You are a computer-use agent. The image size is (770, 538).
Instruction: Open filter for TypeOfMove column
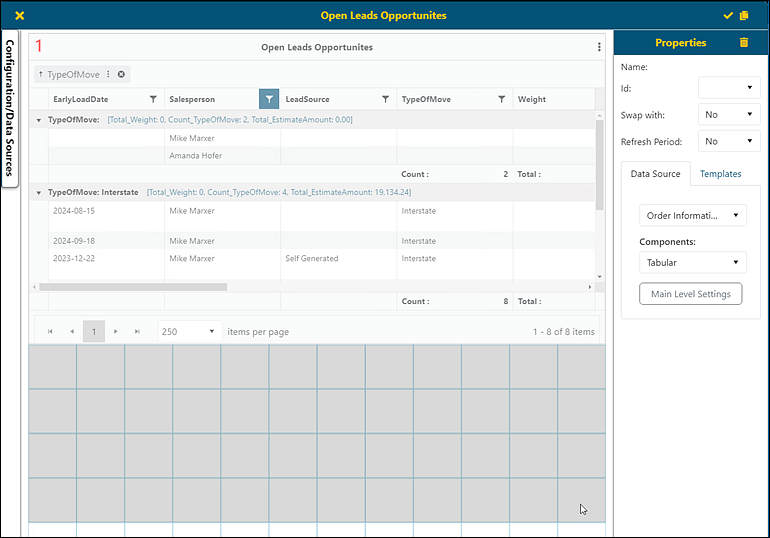click(x=501, y=99)
